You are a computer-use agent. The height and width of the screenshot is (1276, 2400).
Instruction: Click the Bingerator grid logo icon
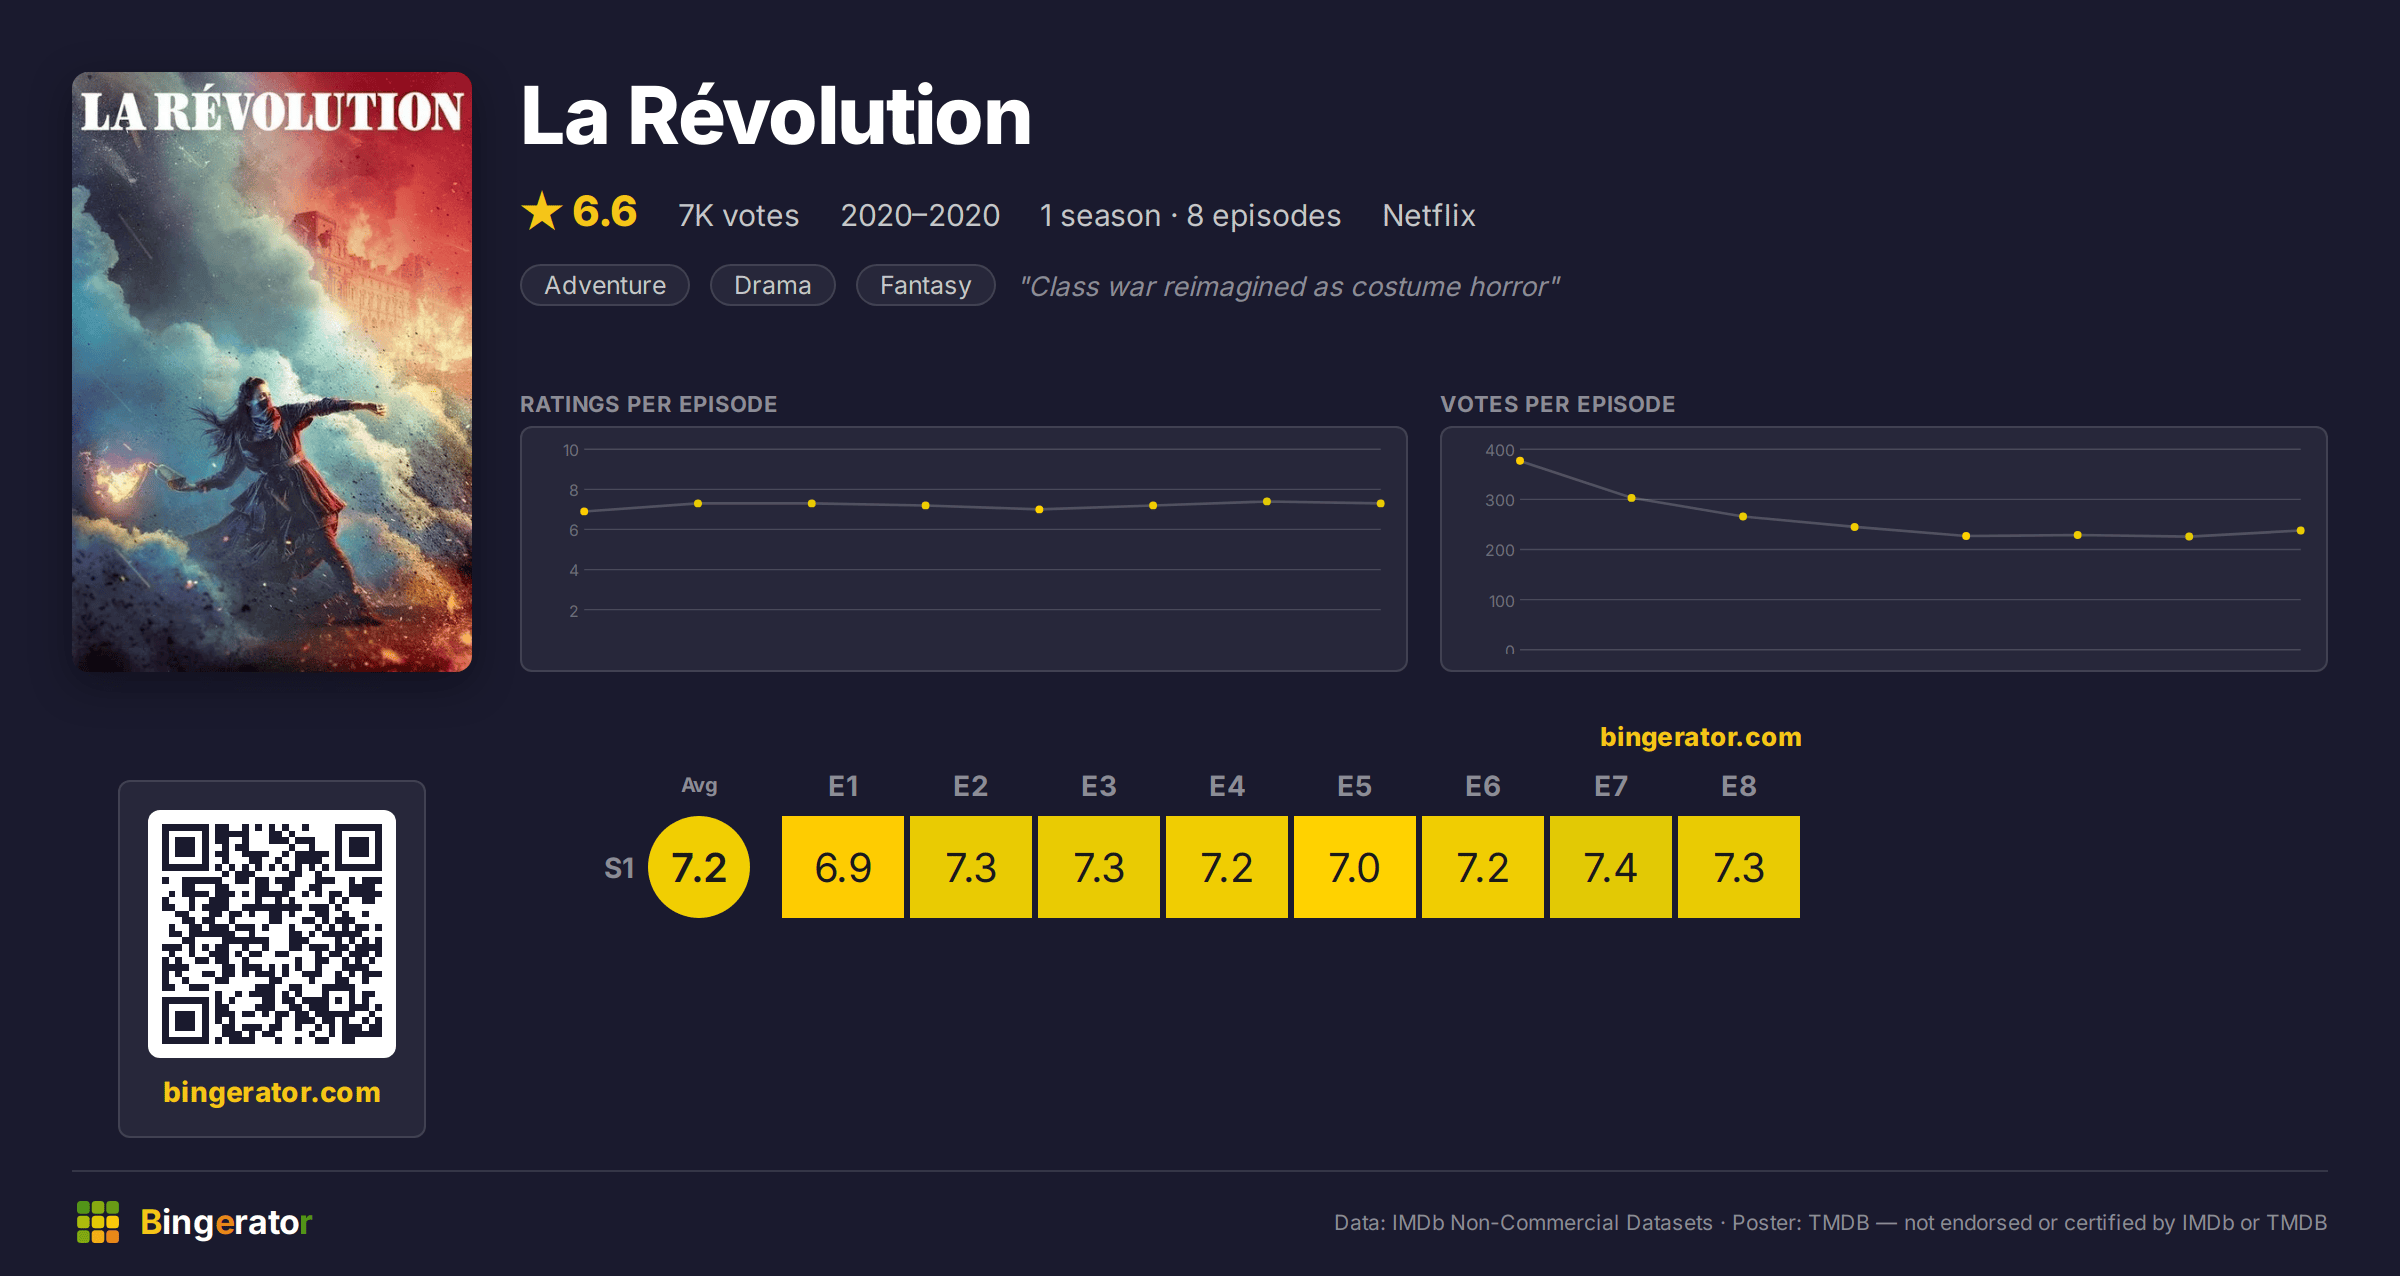(98, 1222)
